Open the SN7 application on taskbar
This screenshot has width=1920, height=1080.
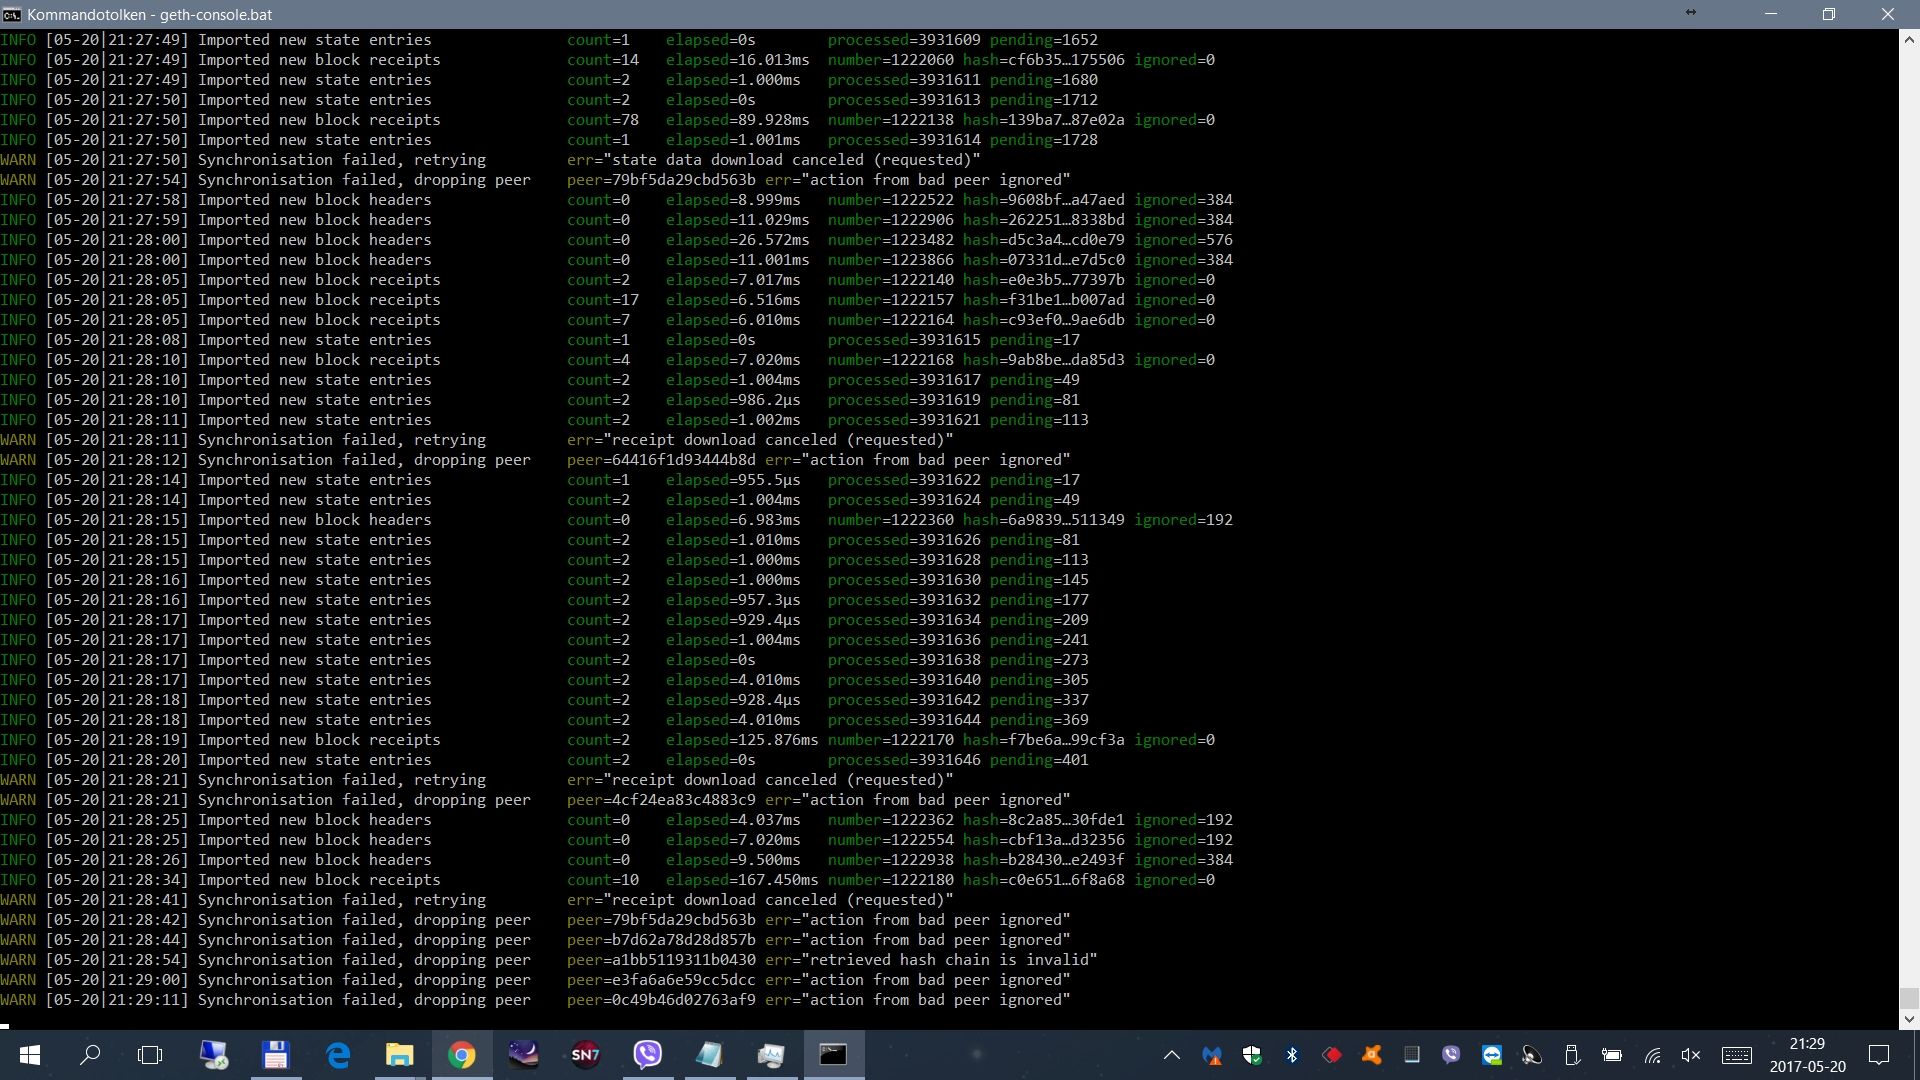click(x=586, y=1055)
